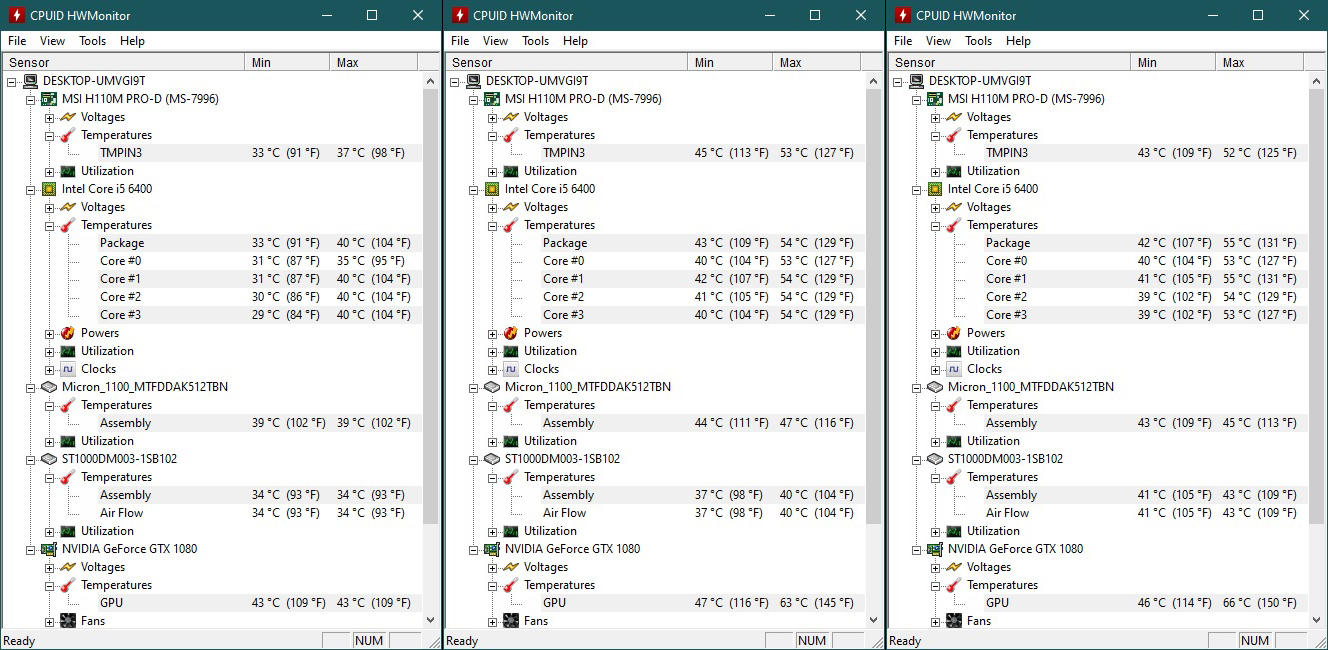Click the Max column header in right window

click(1260, 62)
